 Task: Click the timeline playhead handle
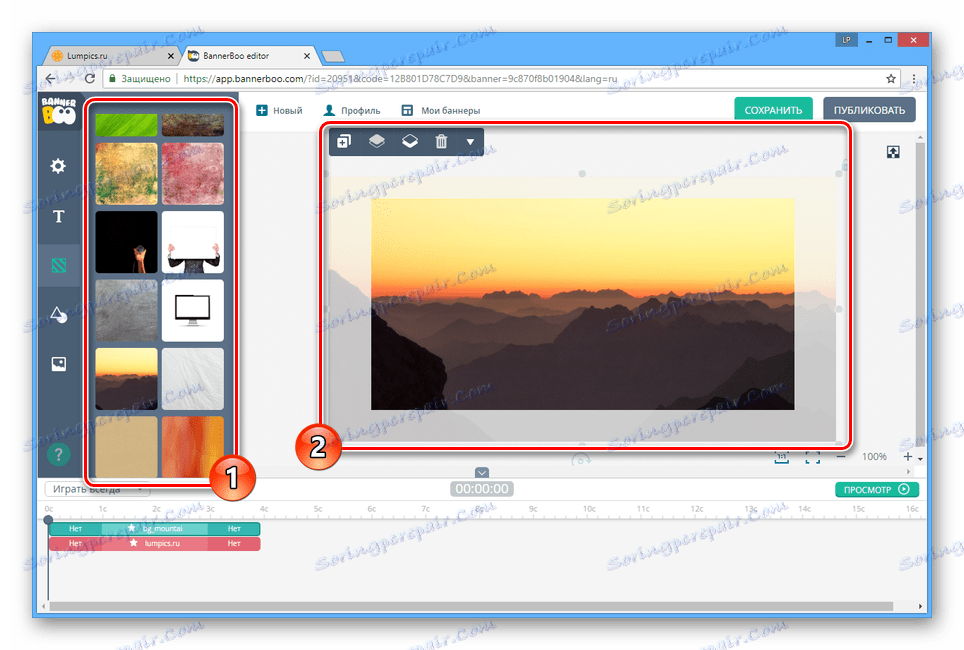point(49,520)
